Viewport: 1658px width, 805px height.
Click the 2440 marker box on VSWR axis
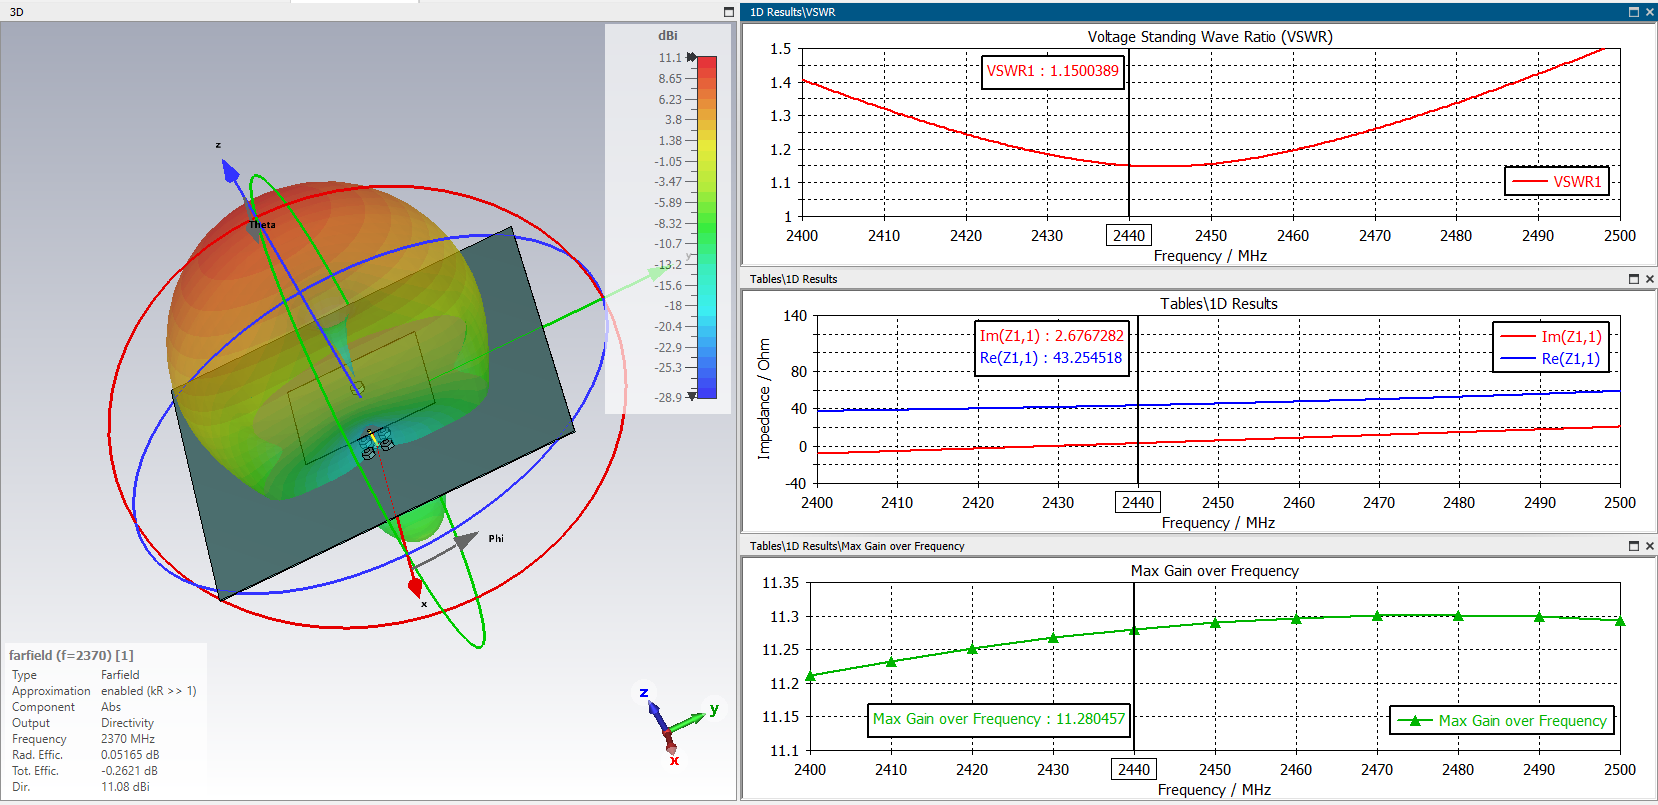(1128, 236)
